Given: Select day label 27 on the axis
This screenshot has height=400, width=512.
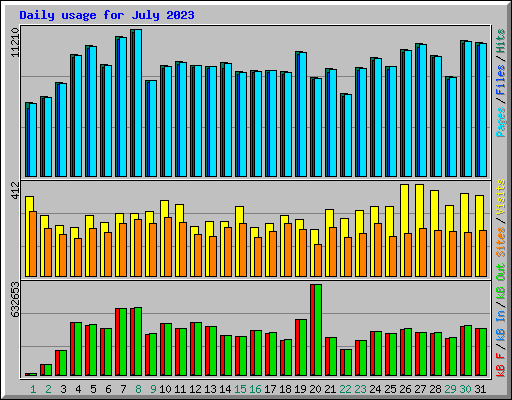Looking at the screenshot, I should [420, 389].
